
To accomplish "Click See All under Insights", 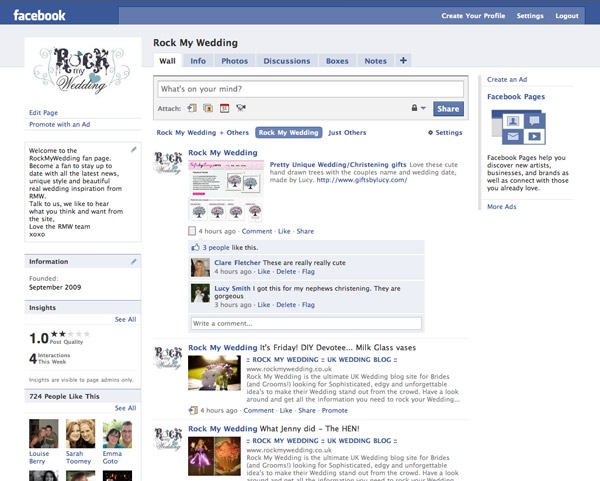I will click(x=126, y=319).
